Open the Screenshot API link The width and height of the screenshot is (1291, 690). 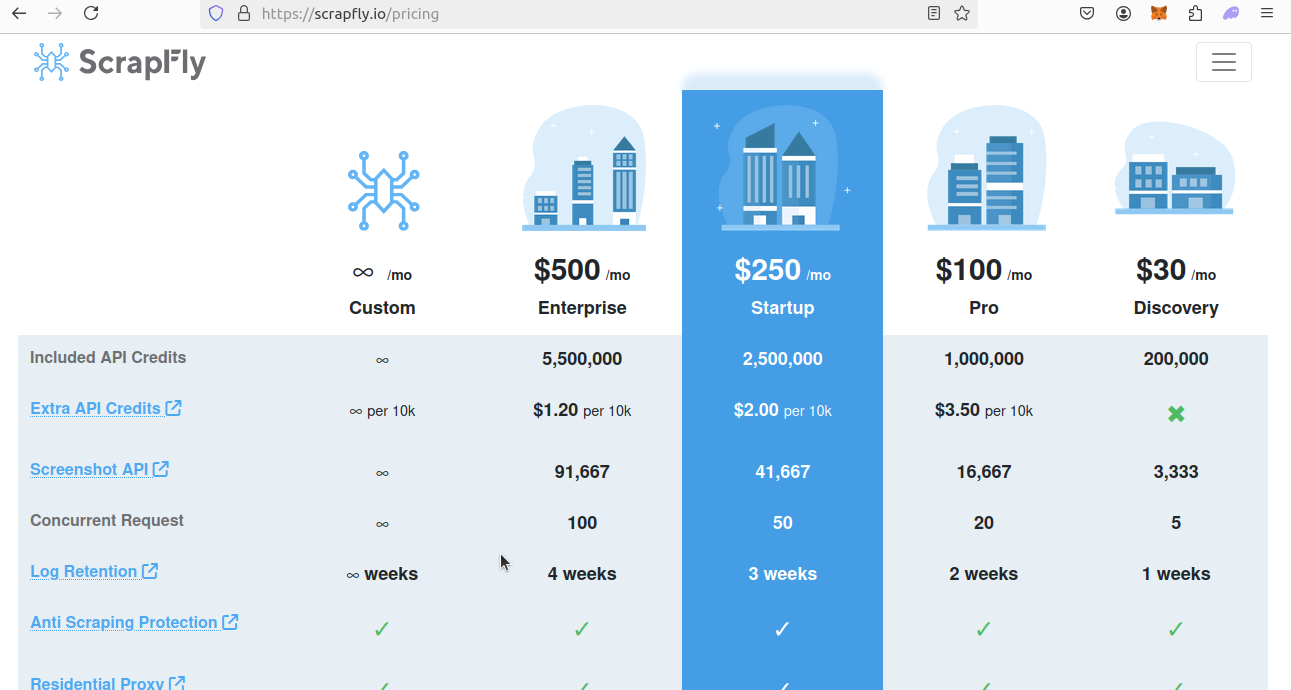coord(99,469)
